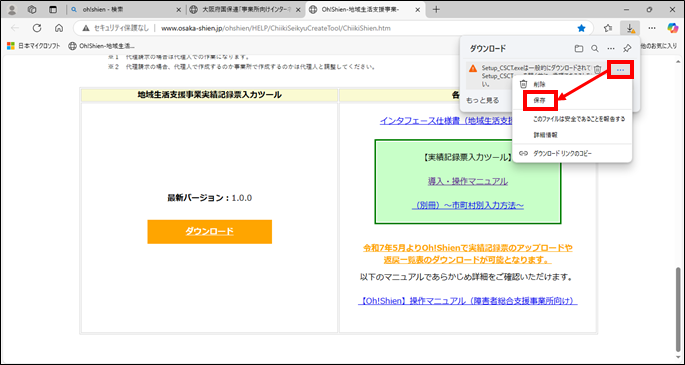Screen dimensions: 685x365
Task: Close the Oh!Shien-地域生活支援事業 tab
Action: (418, 10)
